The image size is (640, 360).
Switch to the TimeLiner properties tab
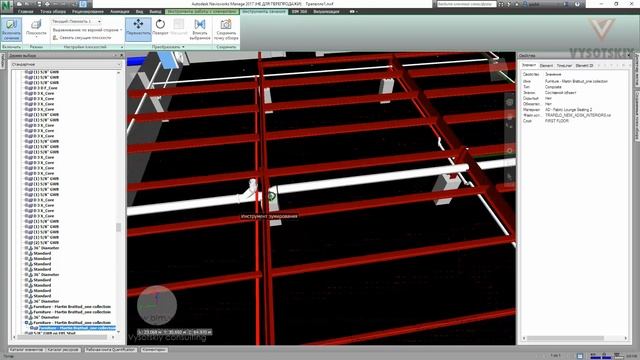tap(564, 65)
